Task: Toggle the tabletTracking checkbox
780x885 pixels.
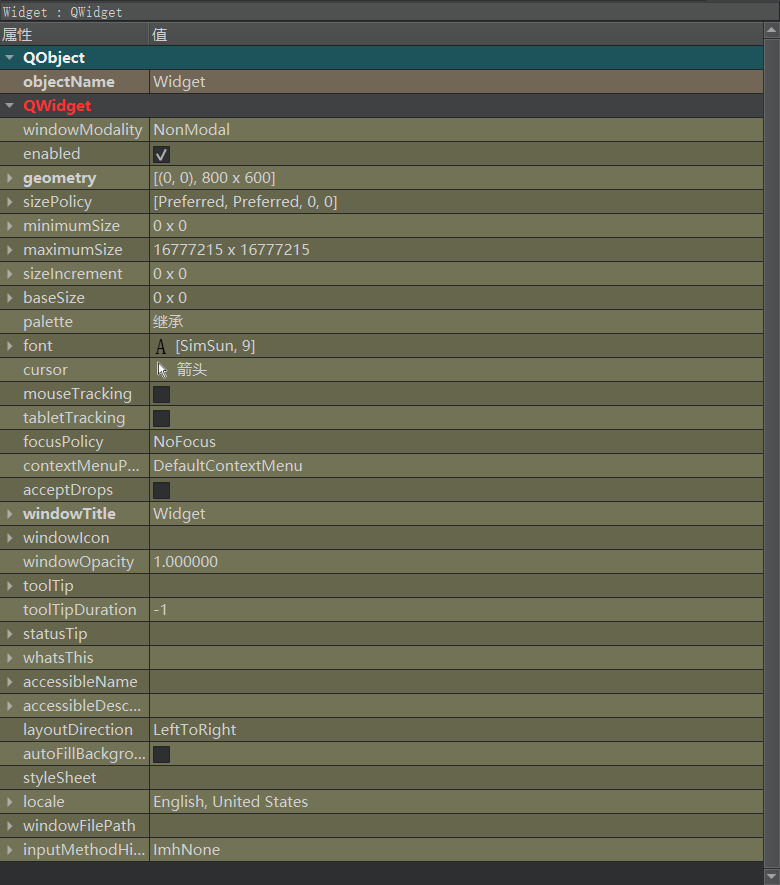Action: tap(161, 418)
